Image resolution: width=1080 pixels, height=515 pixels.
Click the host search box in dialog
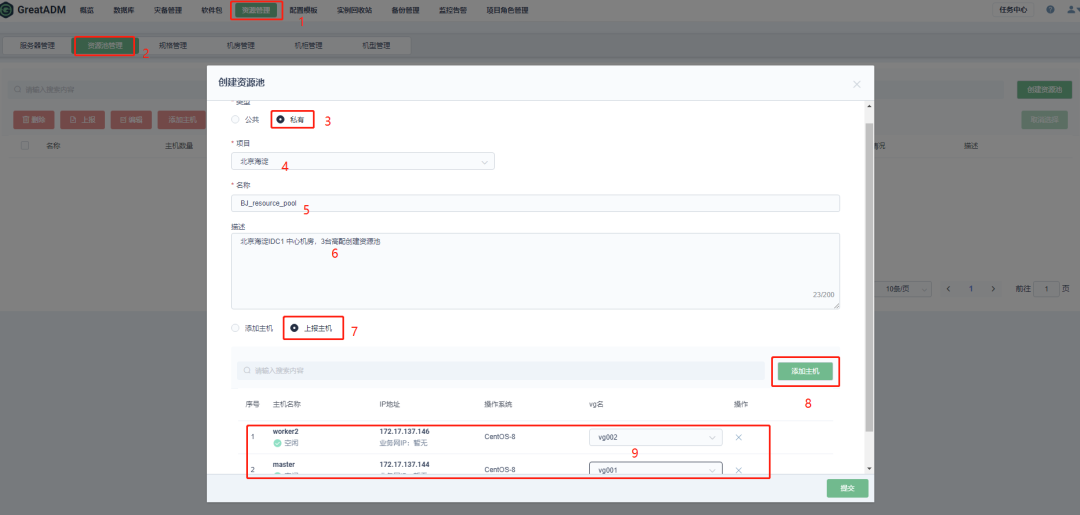coord(501,370)
